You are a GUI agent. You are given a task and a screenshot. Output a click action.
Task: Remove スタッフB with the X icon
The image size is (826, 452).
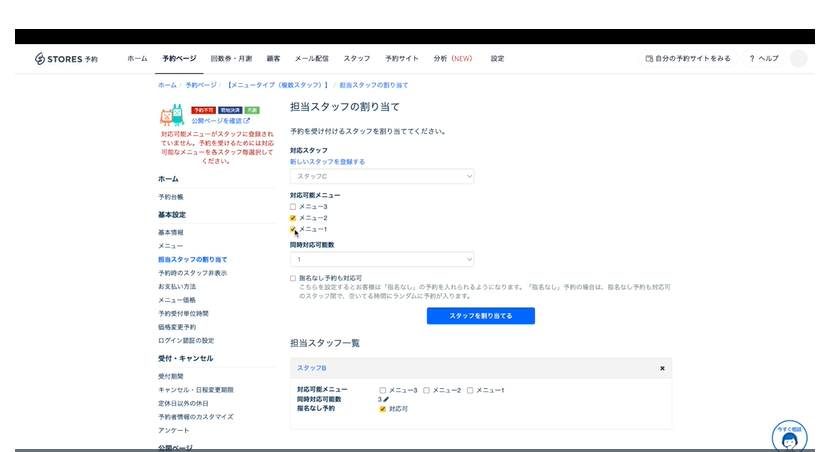point(661,368)
